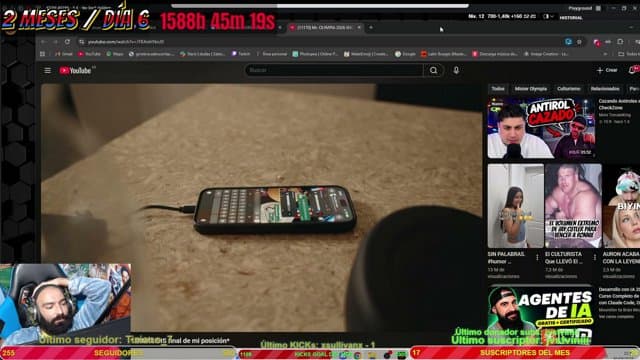Open the apps grid in bookmarks bar
This screenshot has width=640, height=360.
(x=42, y=54)
